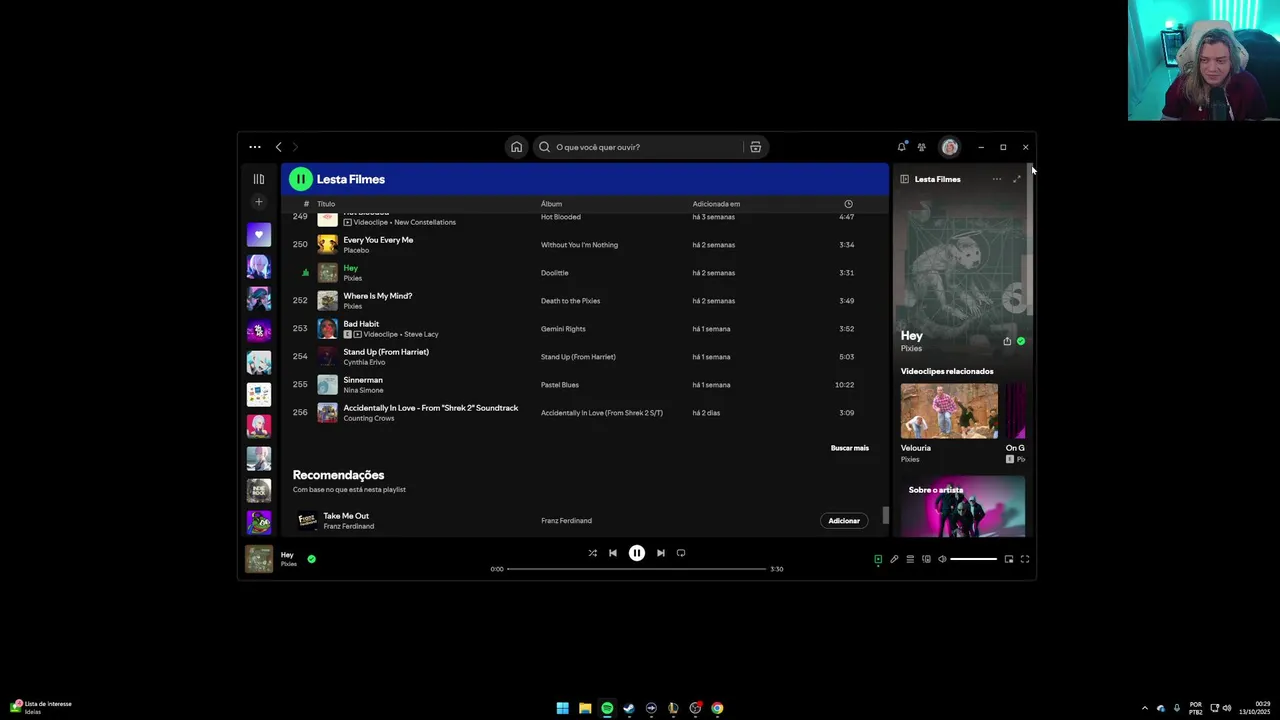
Task: Toggle saved checkmark in bottom player bar
Action: pos(311,559)
